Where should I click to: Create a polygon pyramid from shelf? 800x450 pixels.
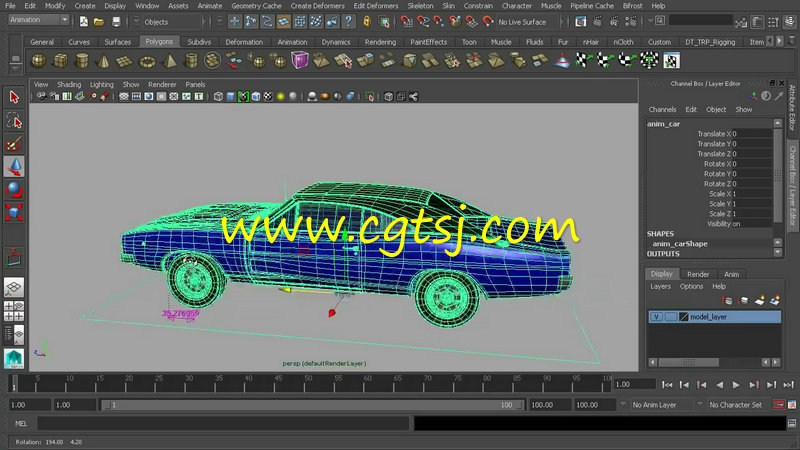click(x=169, y=61)
